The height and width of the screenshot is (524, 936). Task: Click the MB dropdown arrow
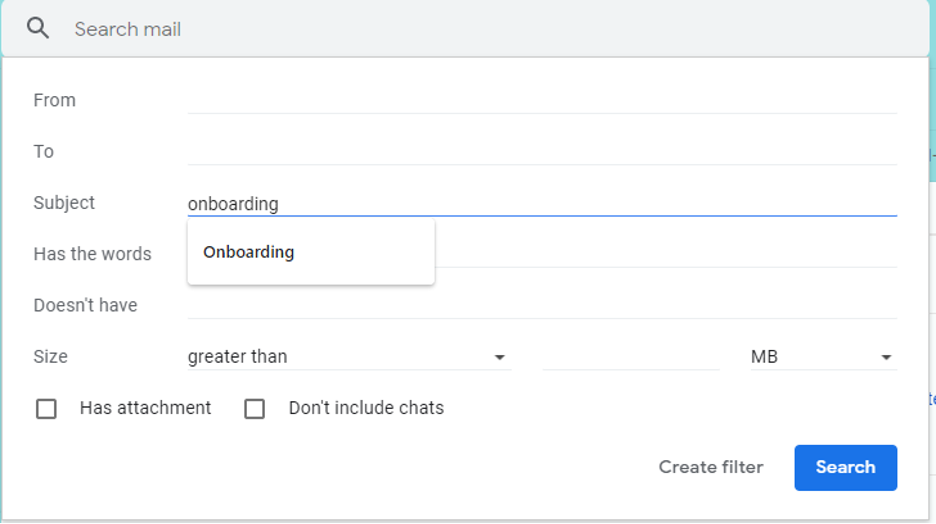pyautogui.click(x=886, y=357)
